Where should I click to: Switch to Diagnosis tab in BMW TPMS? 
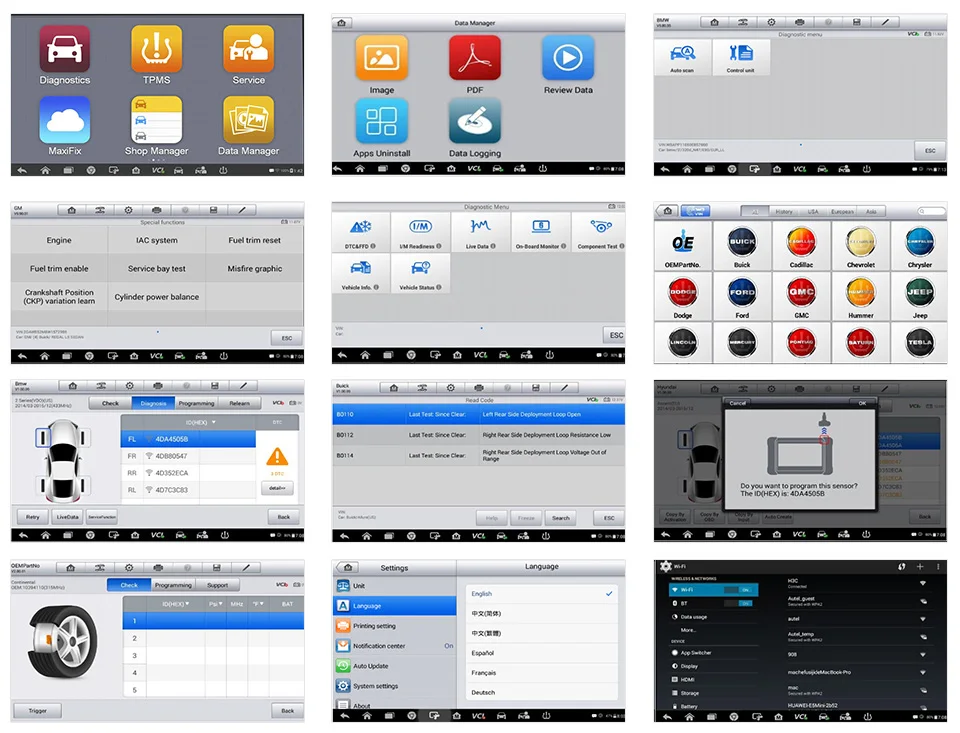pyautogui.click(x=153, y=403)
